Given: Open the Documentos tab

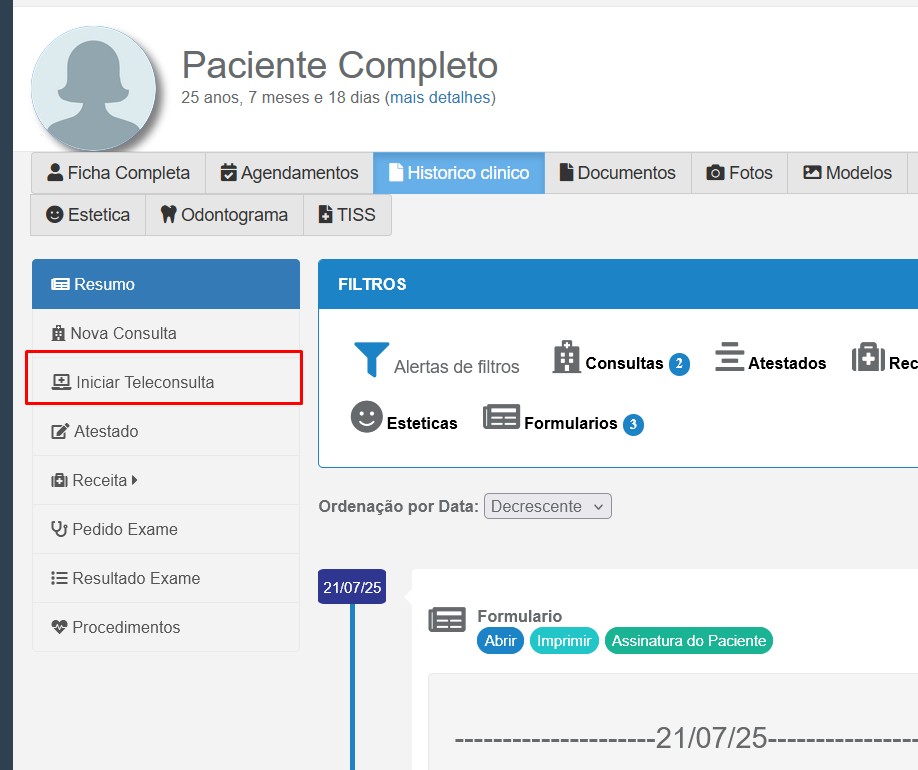Looking at the screenshot, I should click(617, 173).
